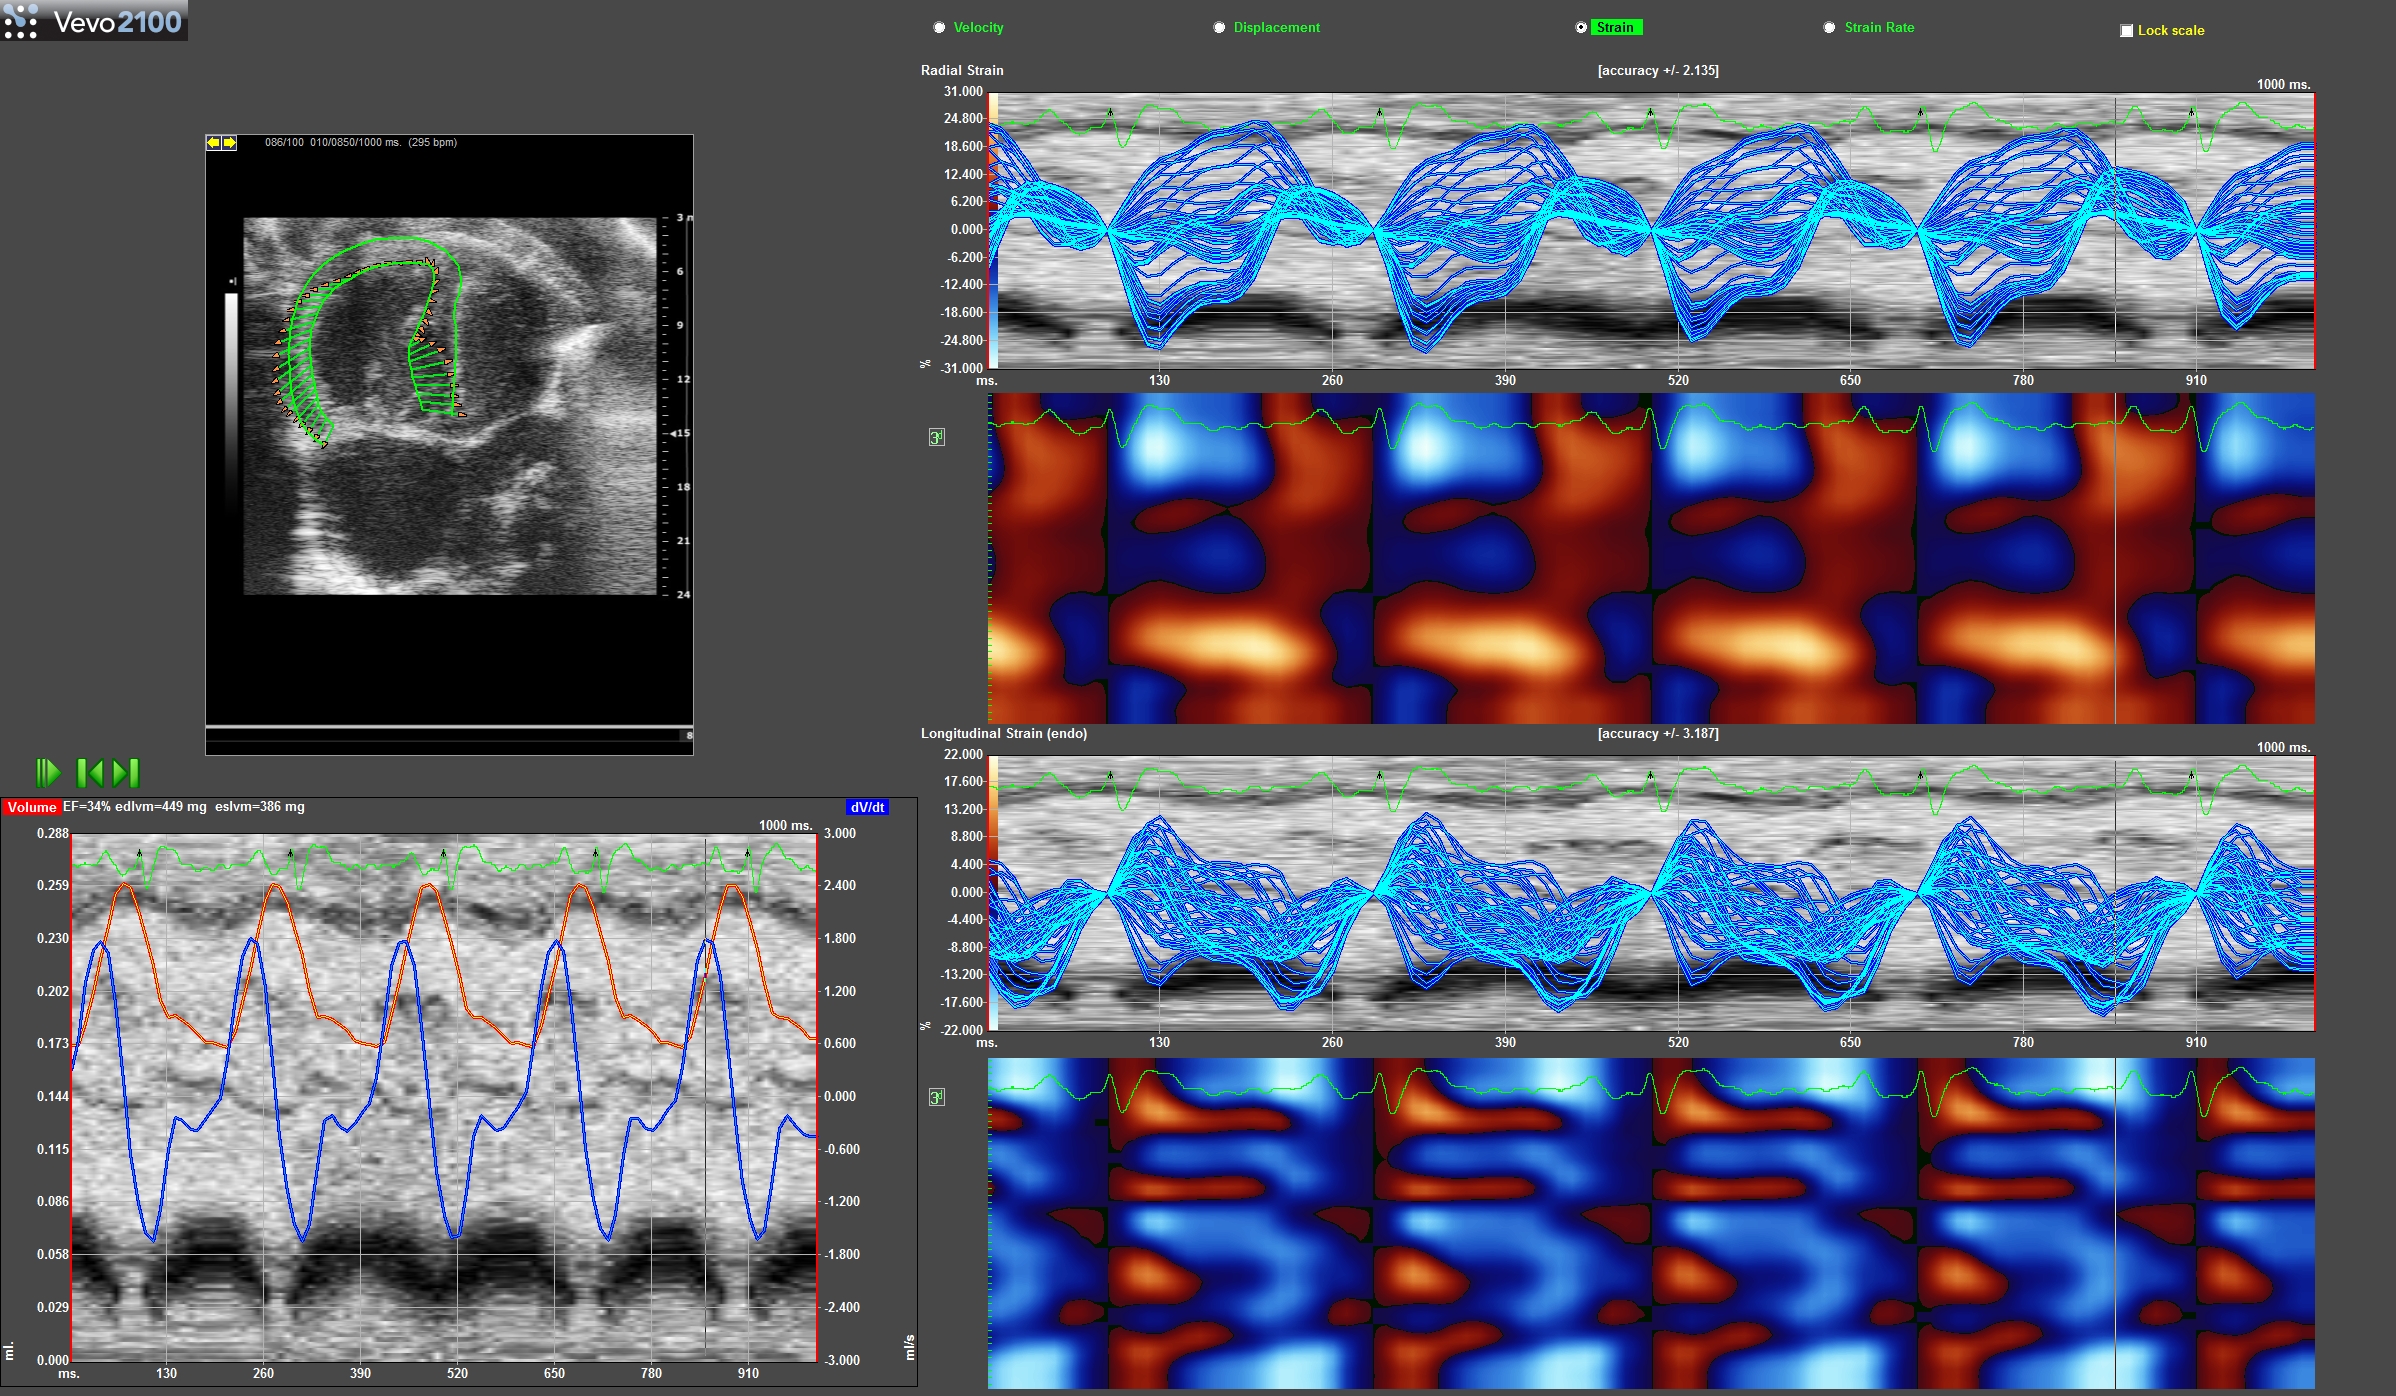Step to next frame with green arrow
The width and height of the screenshot is (2396, 1396).
(126, 772)
